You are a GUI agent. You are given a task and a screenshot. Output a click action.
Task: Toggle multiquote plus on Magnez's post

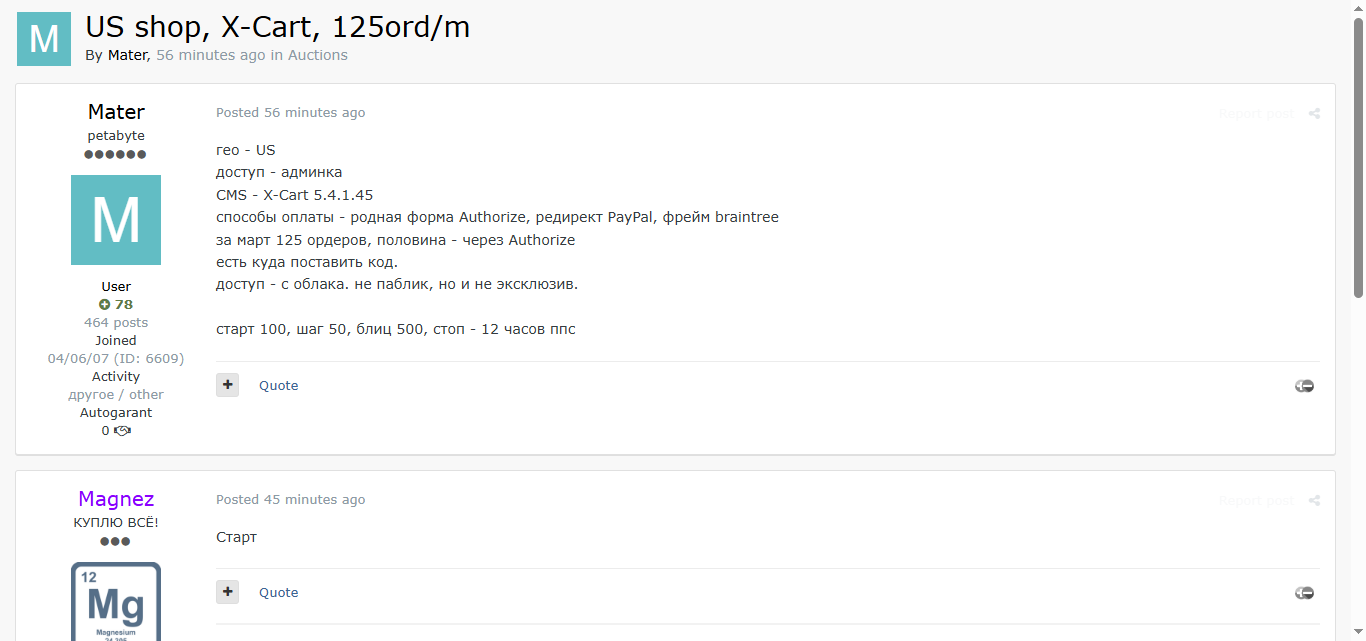point(228,592)
